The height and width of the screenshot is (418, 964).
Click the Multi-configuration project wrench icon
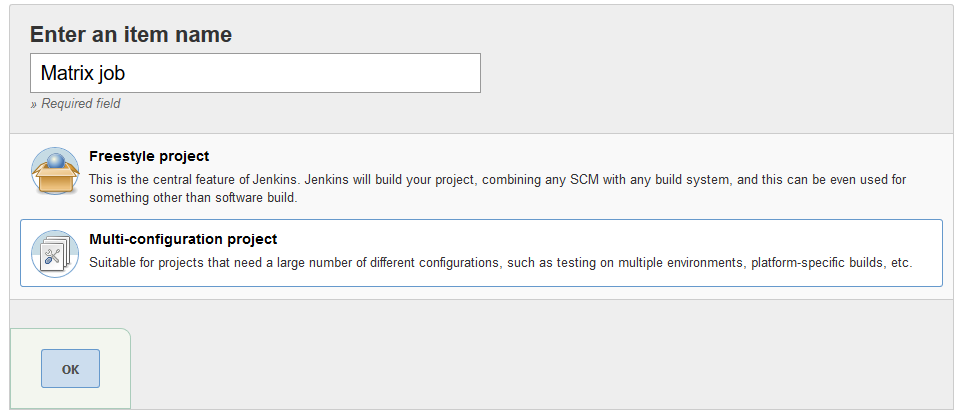[x=55, y=254]
